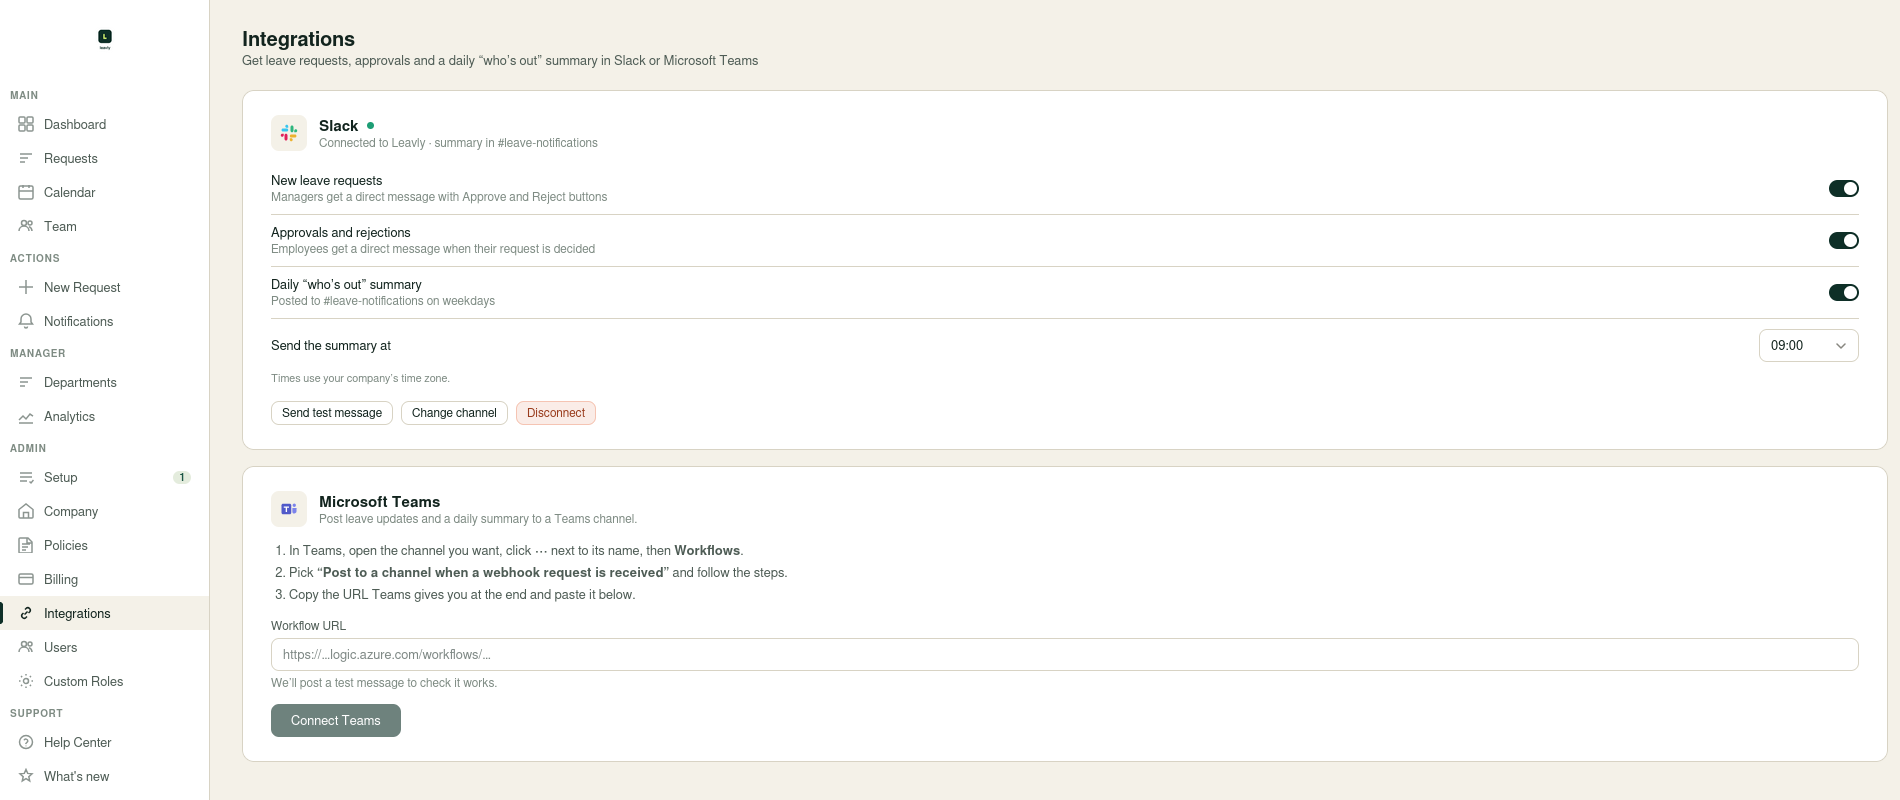1900x800 pixels.
Task: Disable the New leave requests toggle
Action: tap(1843, 189)
